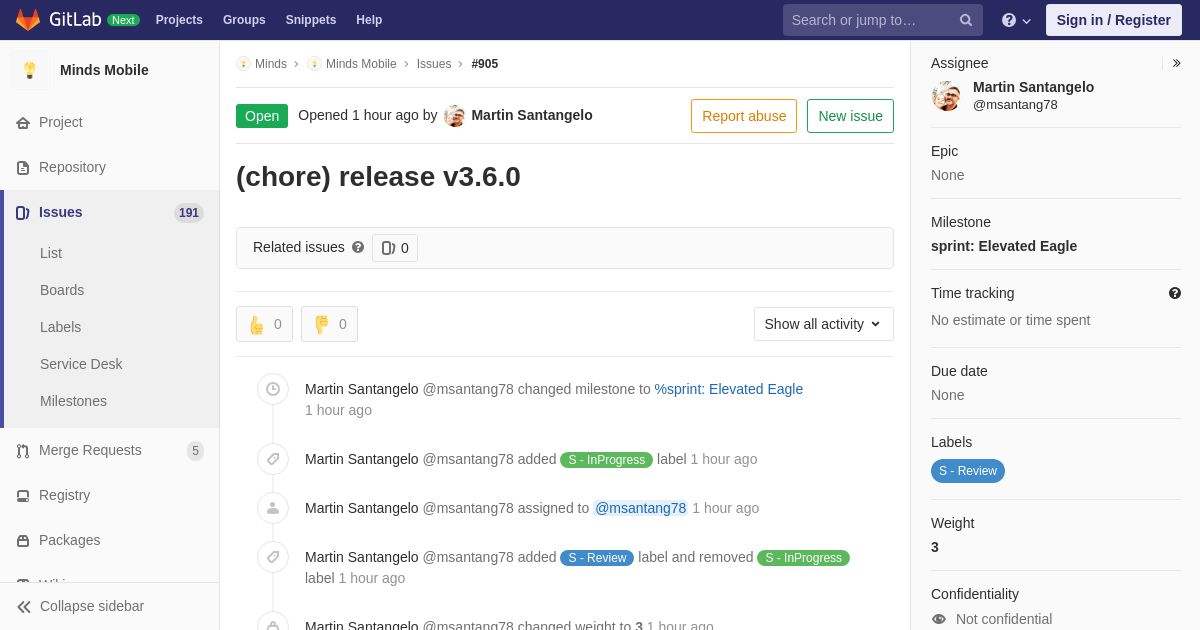Expand the Show all activity dropdown
1200x630 pixels.
[823, 324]
